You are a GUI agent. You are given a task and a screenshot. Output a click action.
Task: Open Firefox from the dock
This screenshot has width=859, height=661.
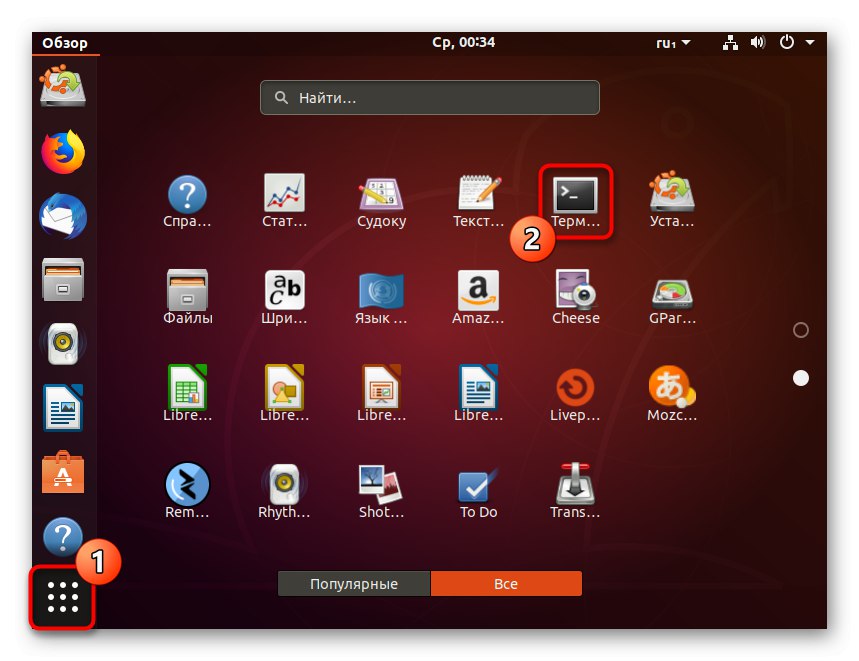[62, 151]
